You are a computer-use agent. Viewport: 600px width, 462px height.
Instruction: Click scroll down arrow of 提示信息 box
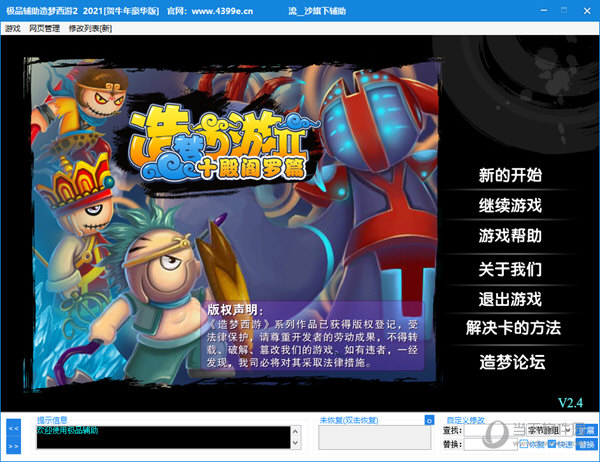(x=295, y=442)
